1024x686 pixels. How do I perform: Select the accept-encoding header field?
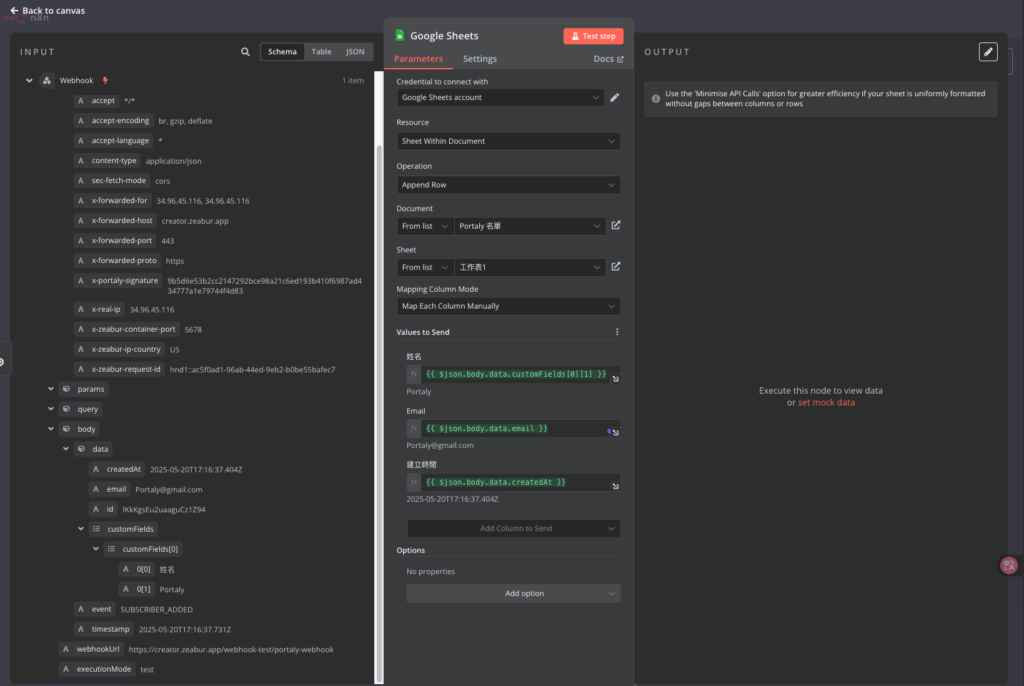click(114, 121)
